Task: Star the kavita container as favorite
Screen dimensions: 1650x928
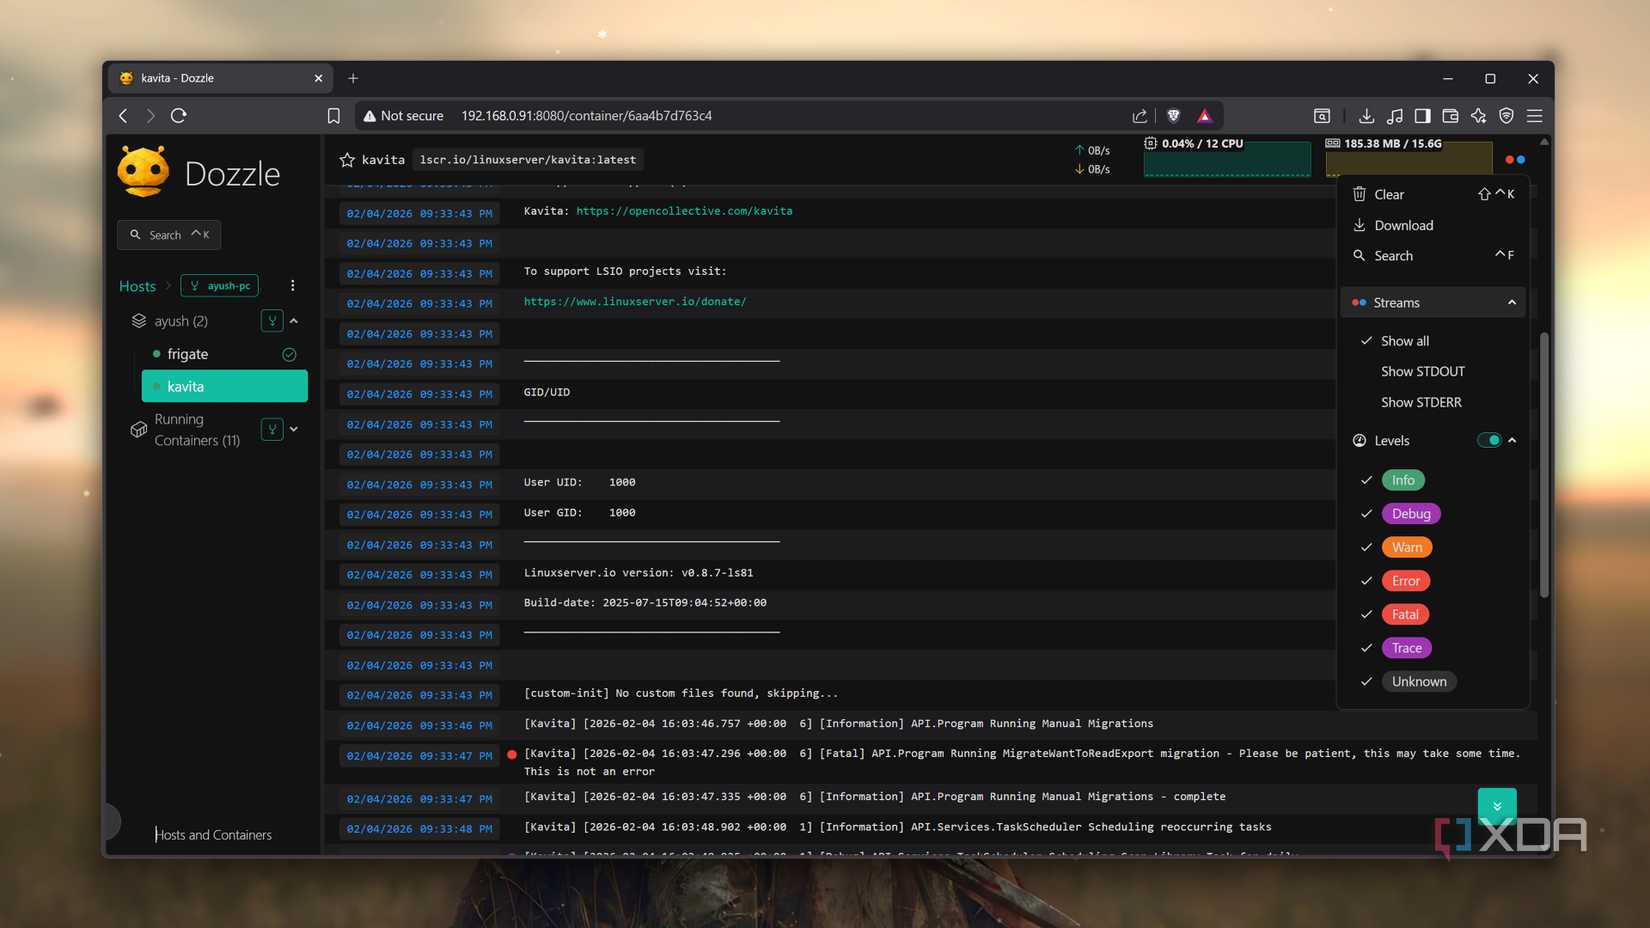Action: coord(347,160)
